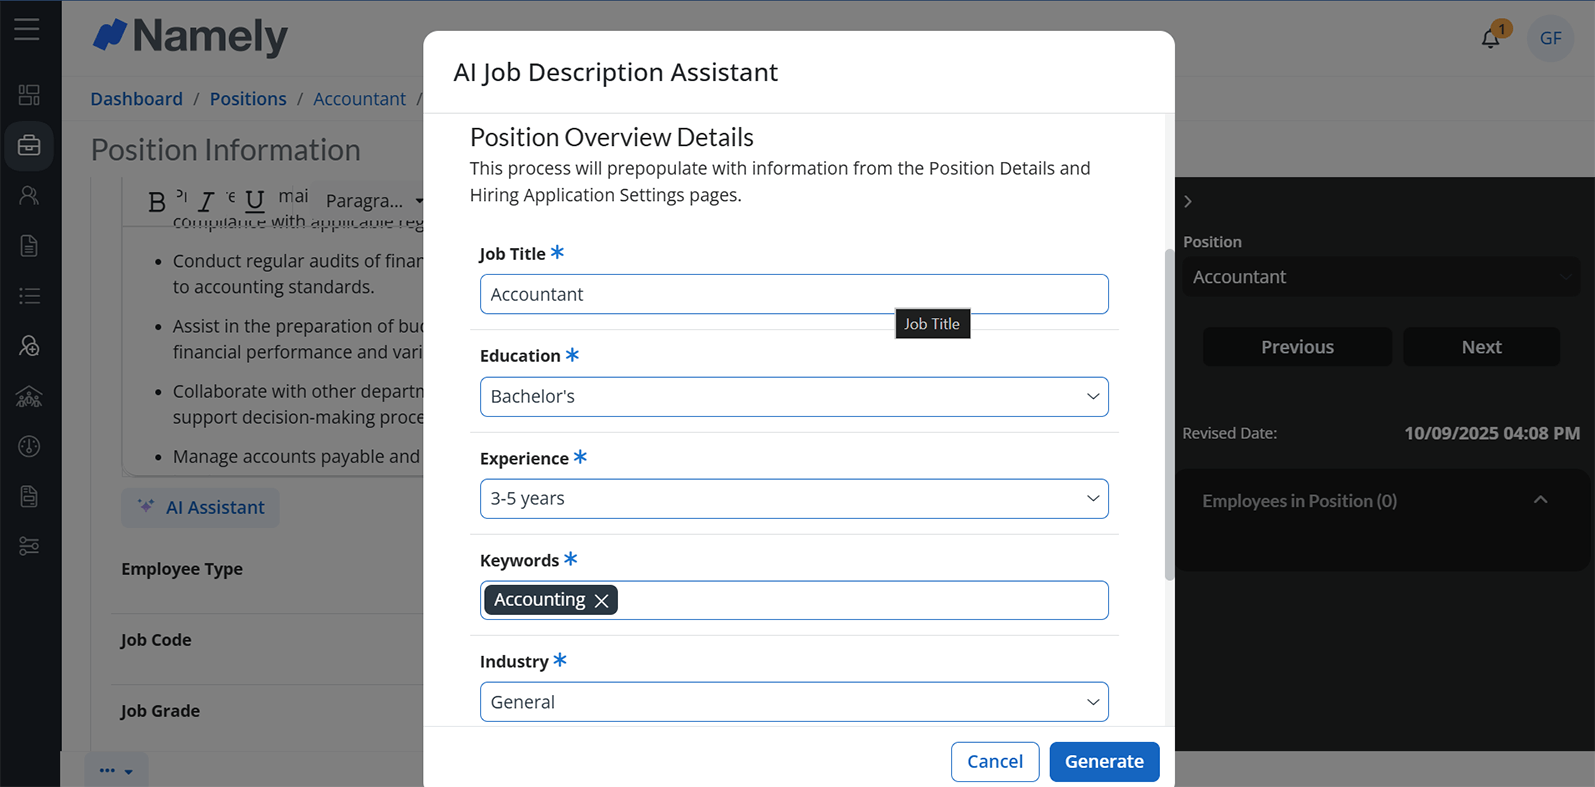
Task: Cancel the AI Job Description Assistant dialog
Action: tap(995, 762)
